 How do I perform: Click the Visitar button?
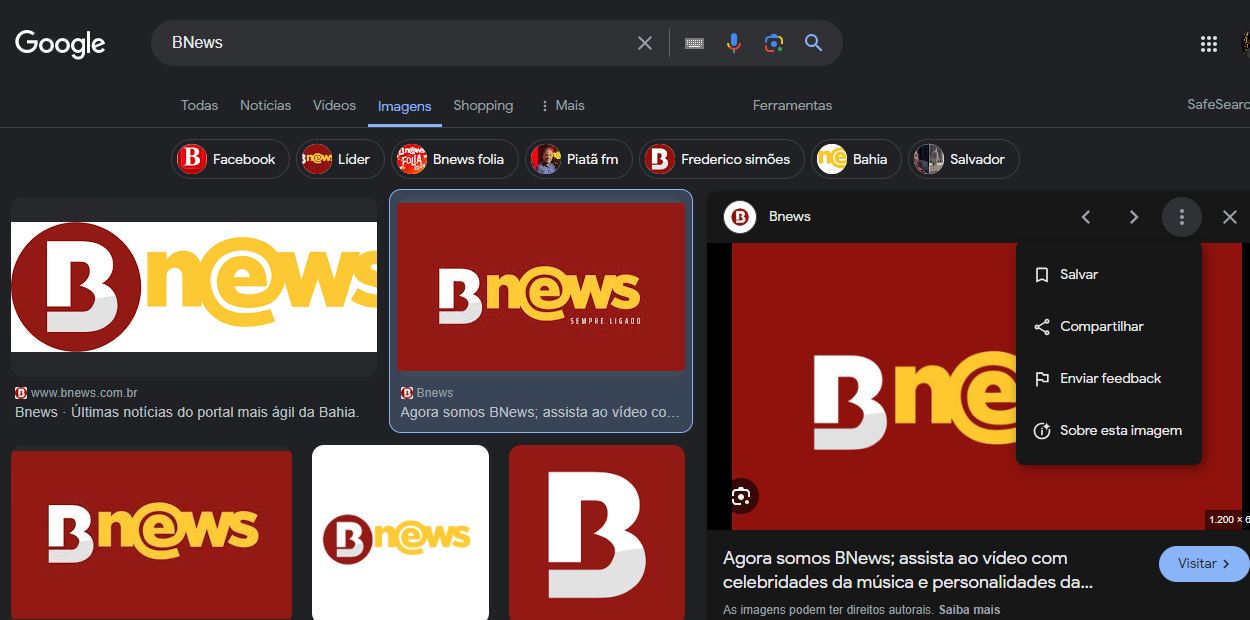coord(1204,564)
